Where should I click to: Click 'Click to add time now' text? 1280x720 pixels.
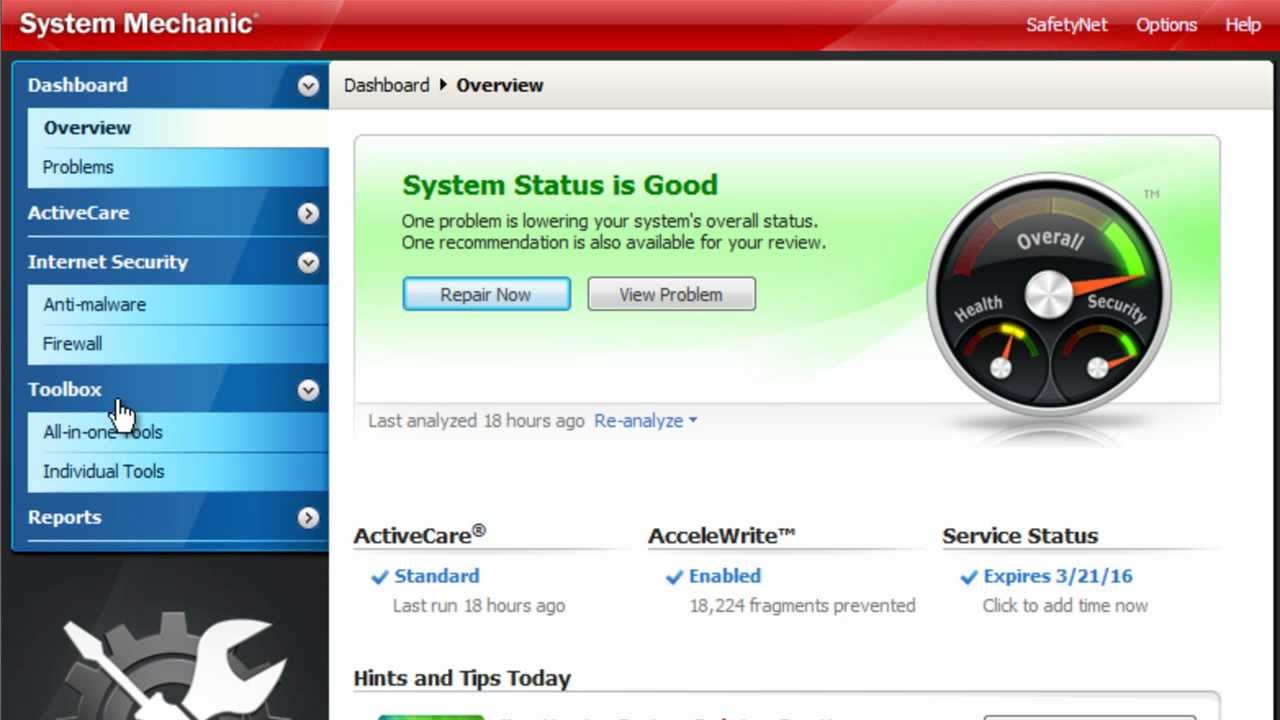[x=1065, y=605]
